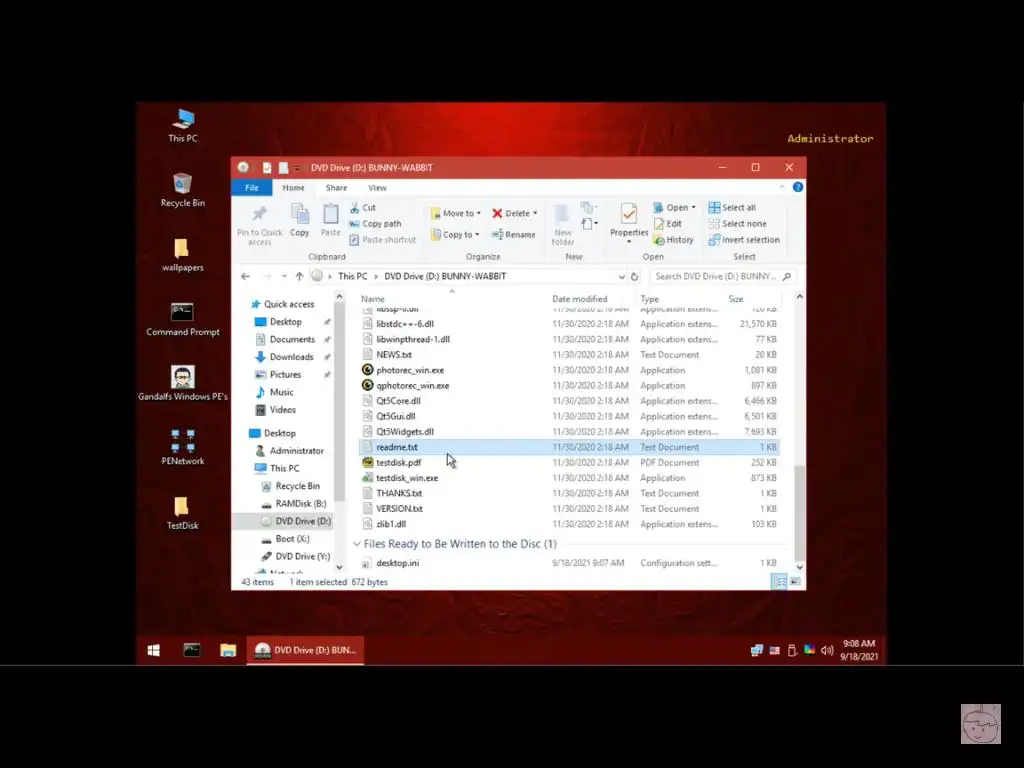Select photorec_win.exe file
The height and width of the screenshot is (768, 1024).
pyautogui.click(x=569, y=370)
